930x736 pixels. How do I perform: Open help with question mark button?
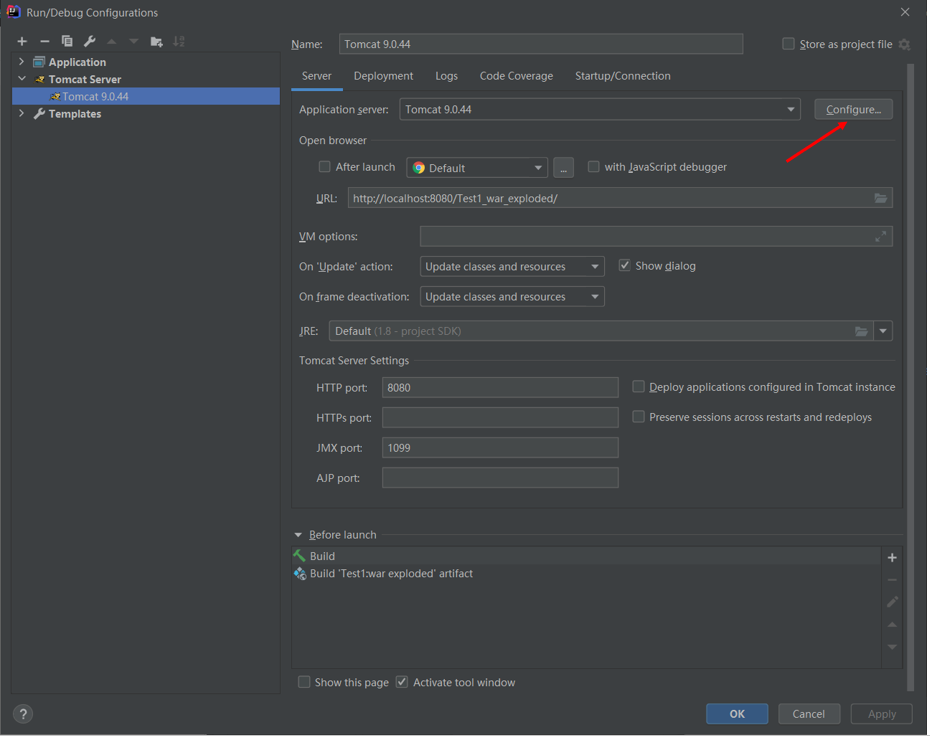click(x=23, y=714)
